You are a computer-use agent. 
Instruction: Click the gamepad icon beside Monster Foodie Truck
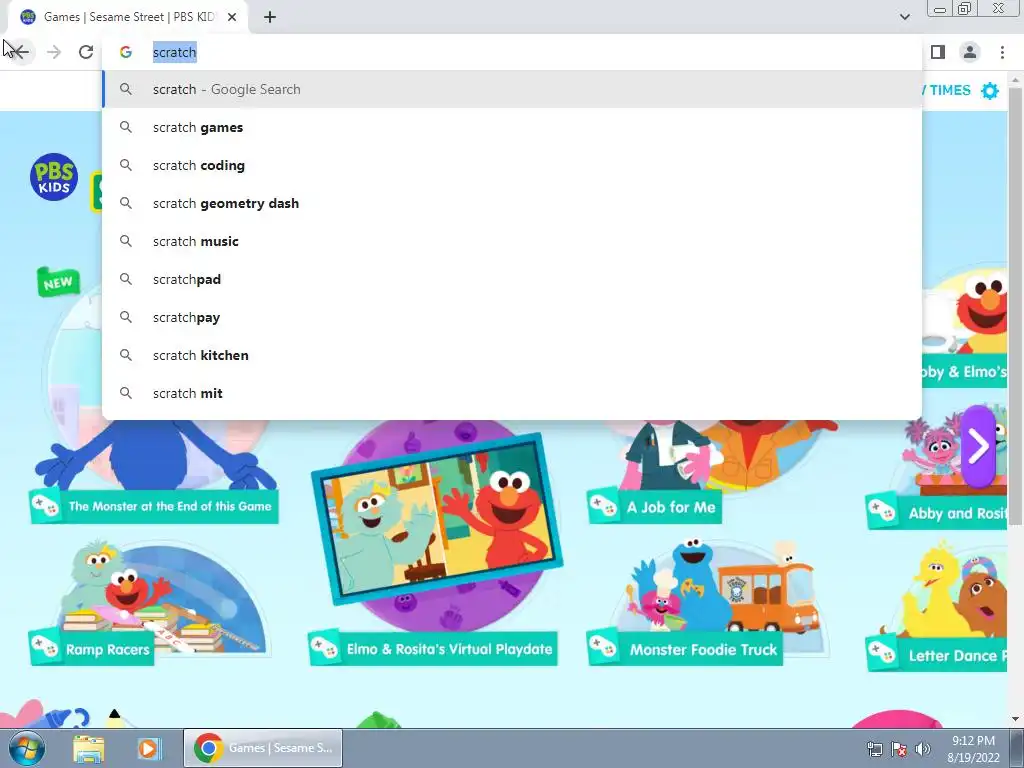point(603,648)
